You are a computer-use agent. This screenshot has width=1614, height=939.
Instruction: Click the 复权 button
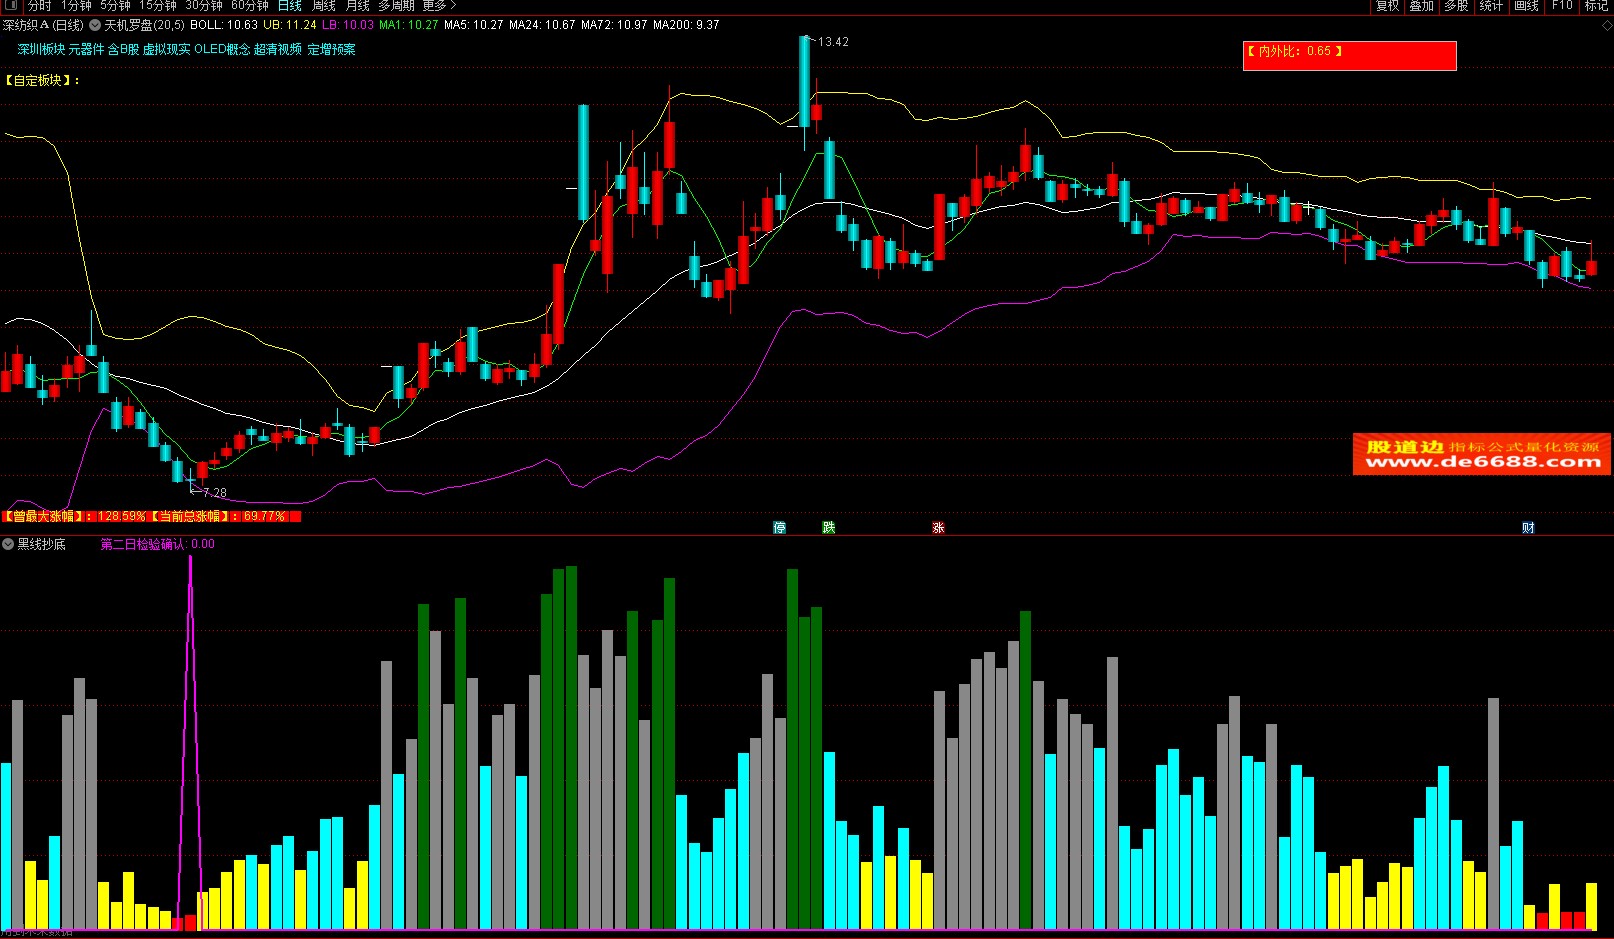pos(1387,6)
